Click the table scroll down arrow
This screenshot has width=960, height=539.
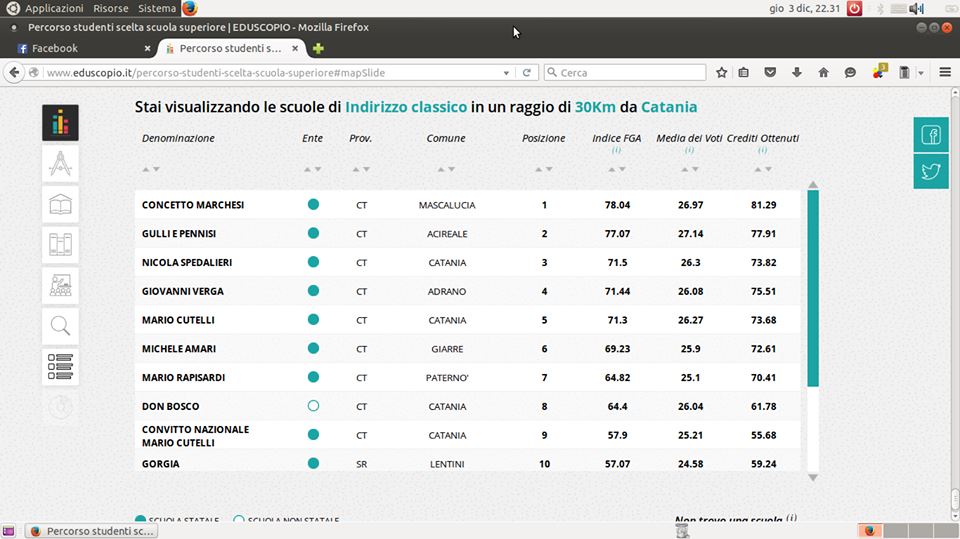812,478
